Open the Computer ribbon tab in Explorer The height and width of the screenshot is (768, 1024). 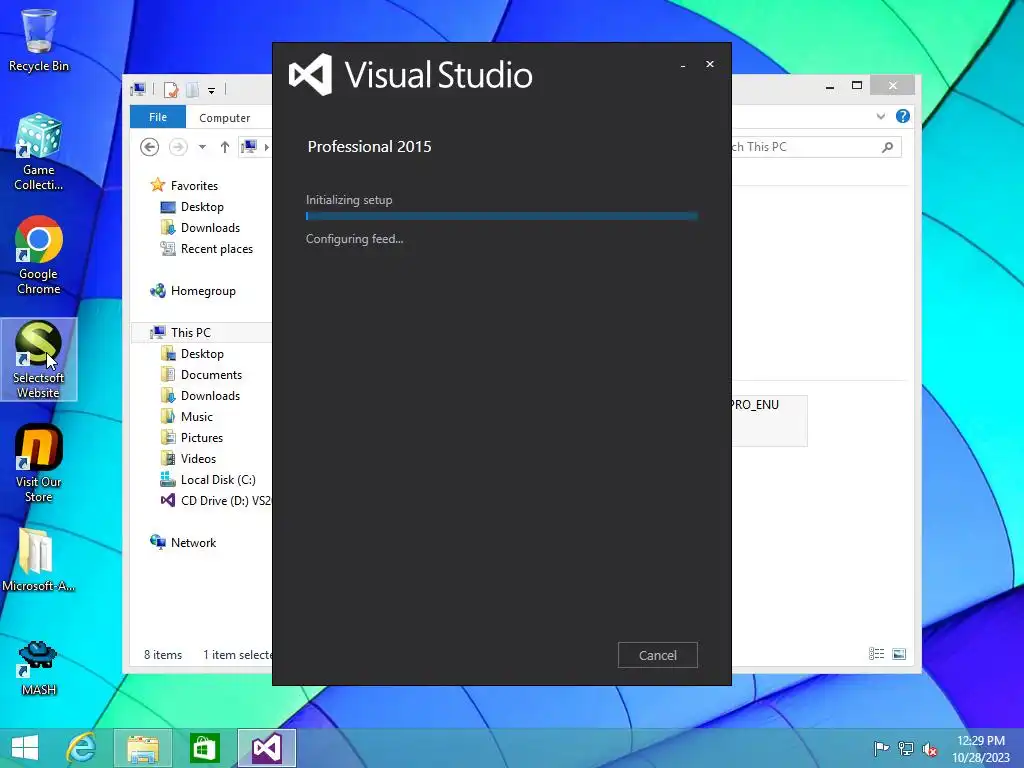pyautogui.click(x=225, y=118)
